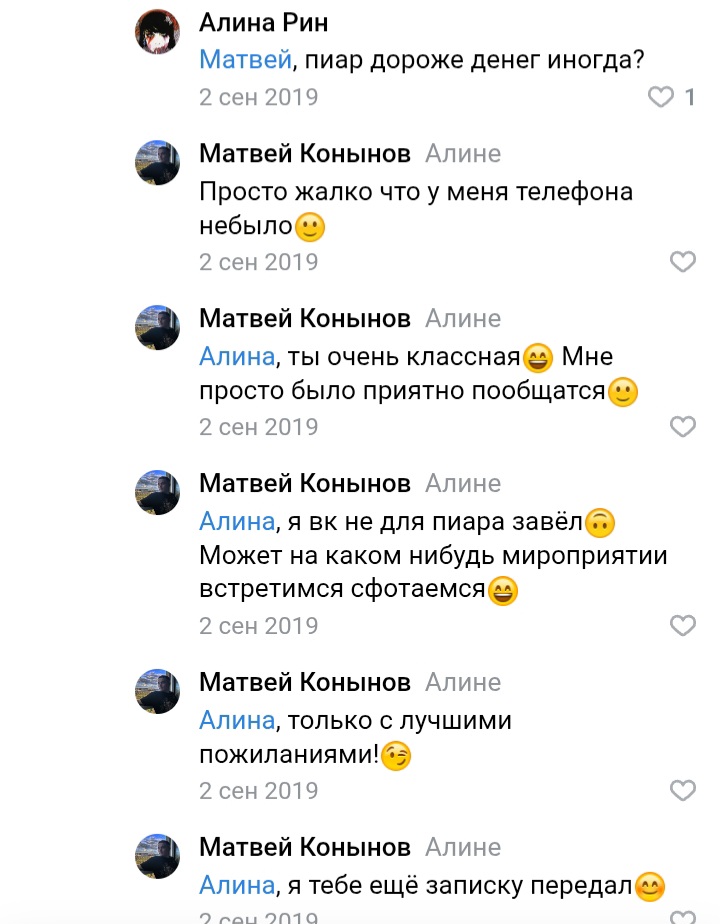This screenshot has height=924, width=720.
Task: Open the "Алина Рин" author name
Action: click(x=264, y=22)
